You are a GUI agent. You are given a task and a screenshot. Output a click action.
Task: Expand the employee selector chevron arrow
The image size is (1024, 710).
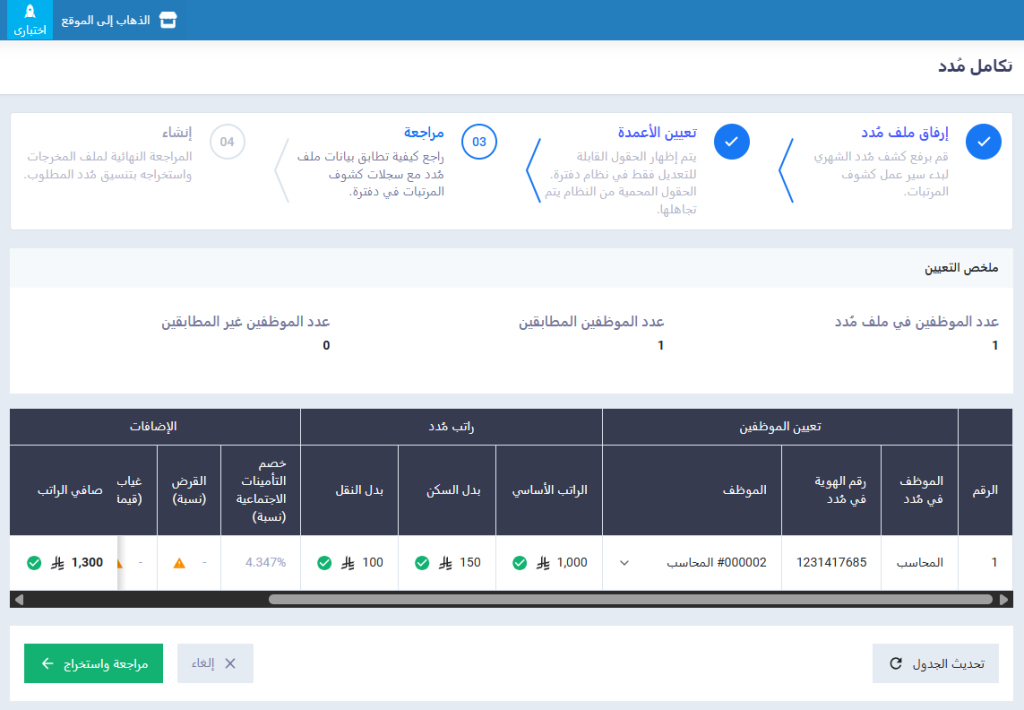coord(625,563)
